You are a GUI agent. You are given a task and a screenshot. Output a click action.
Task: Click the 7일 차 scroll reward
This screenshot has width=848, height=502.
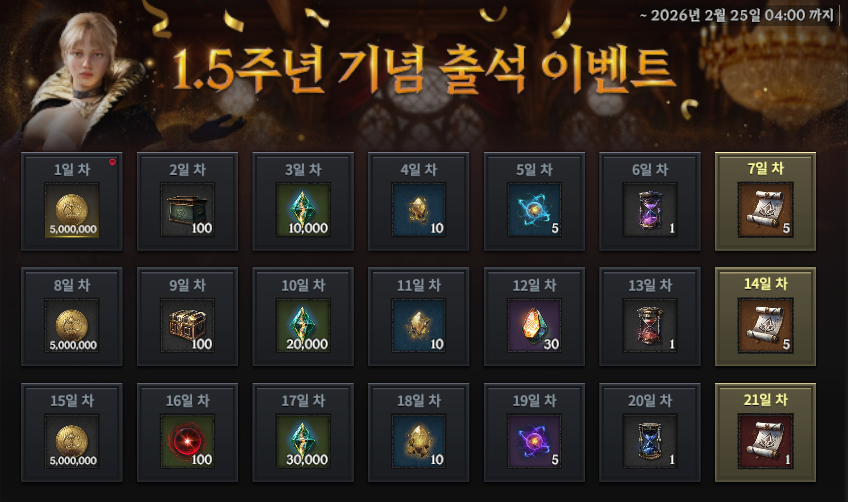(765, 210)
